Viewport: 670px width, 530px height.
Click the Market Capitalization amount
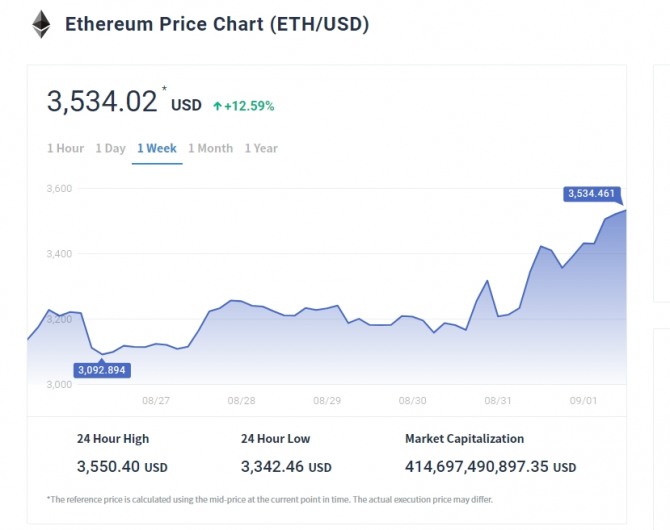click(x=490, y=466)
